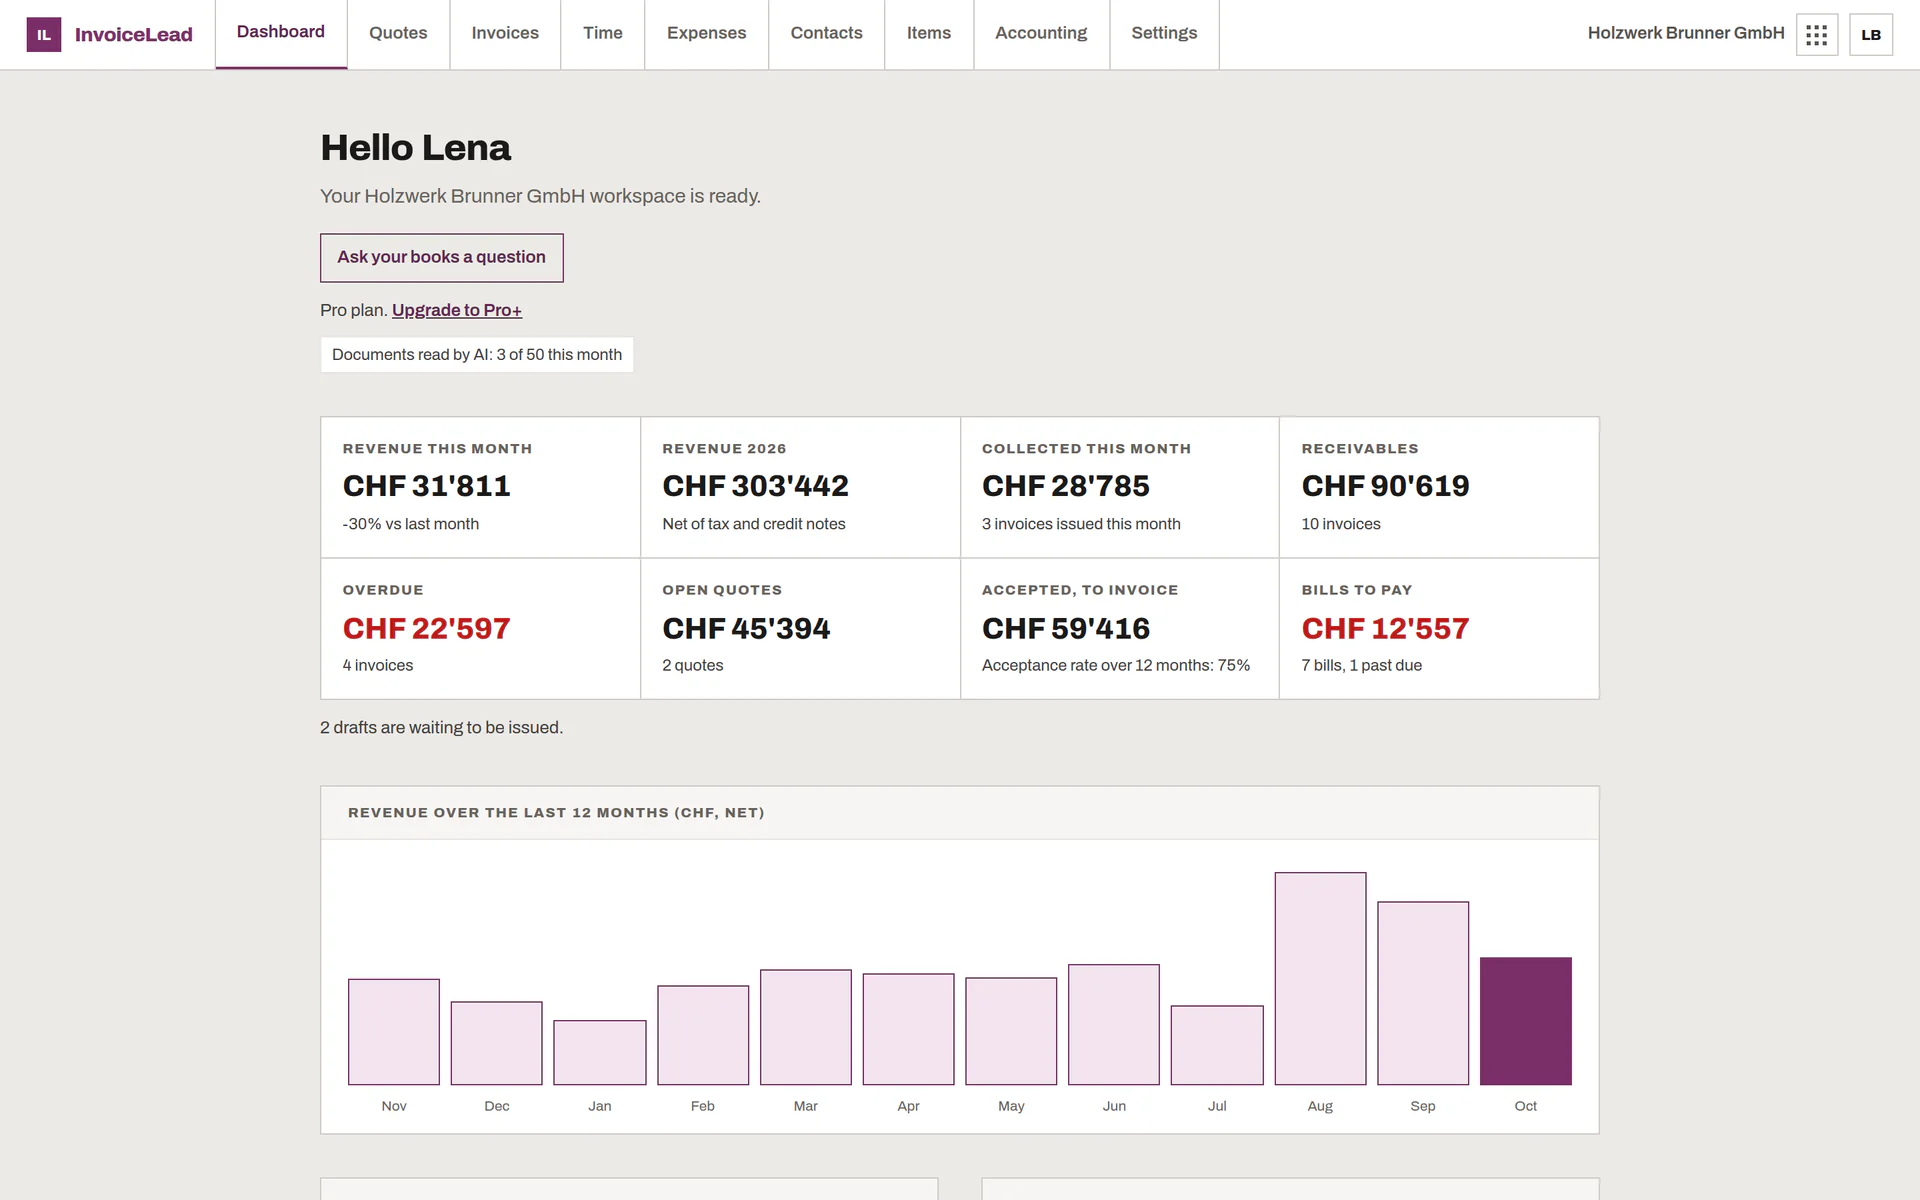1920x1200 pixels.
Task: Select the Mar revenue bar
Action: [x=806, y=1027]
